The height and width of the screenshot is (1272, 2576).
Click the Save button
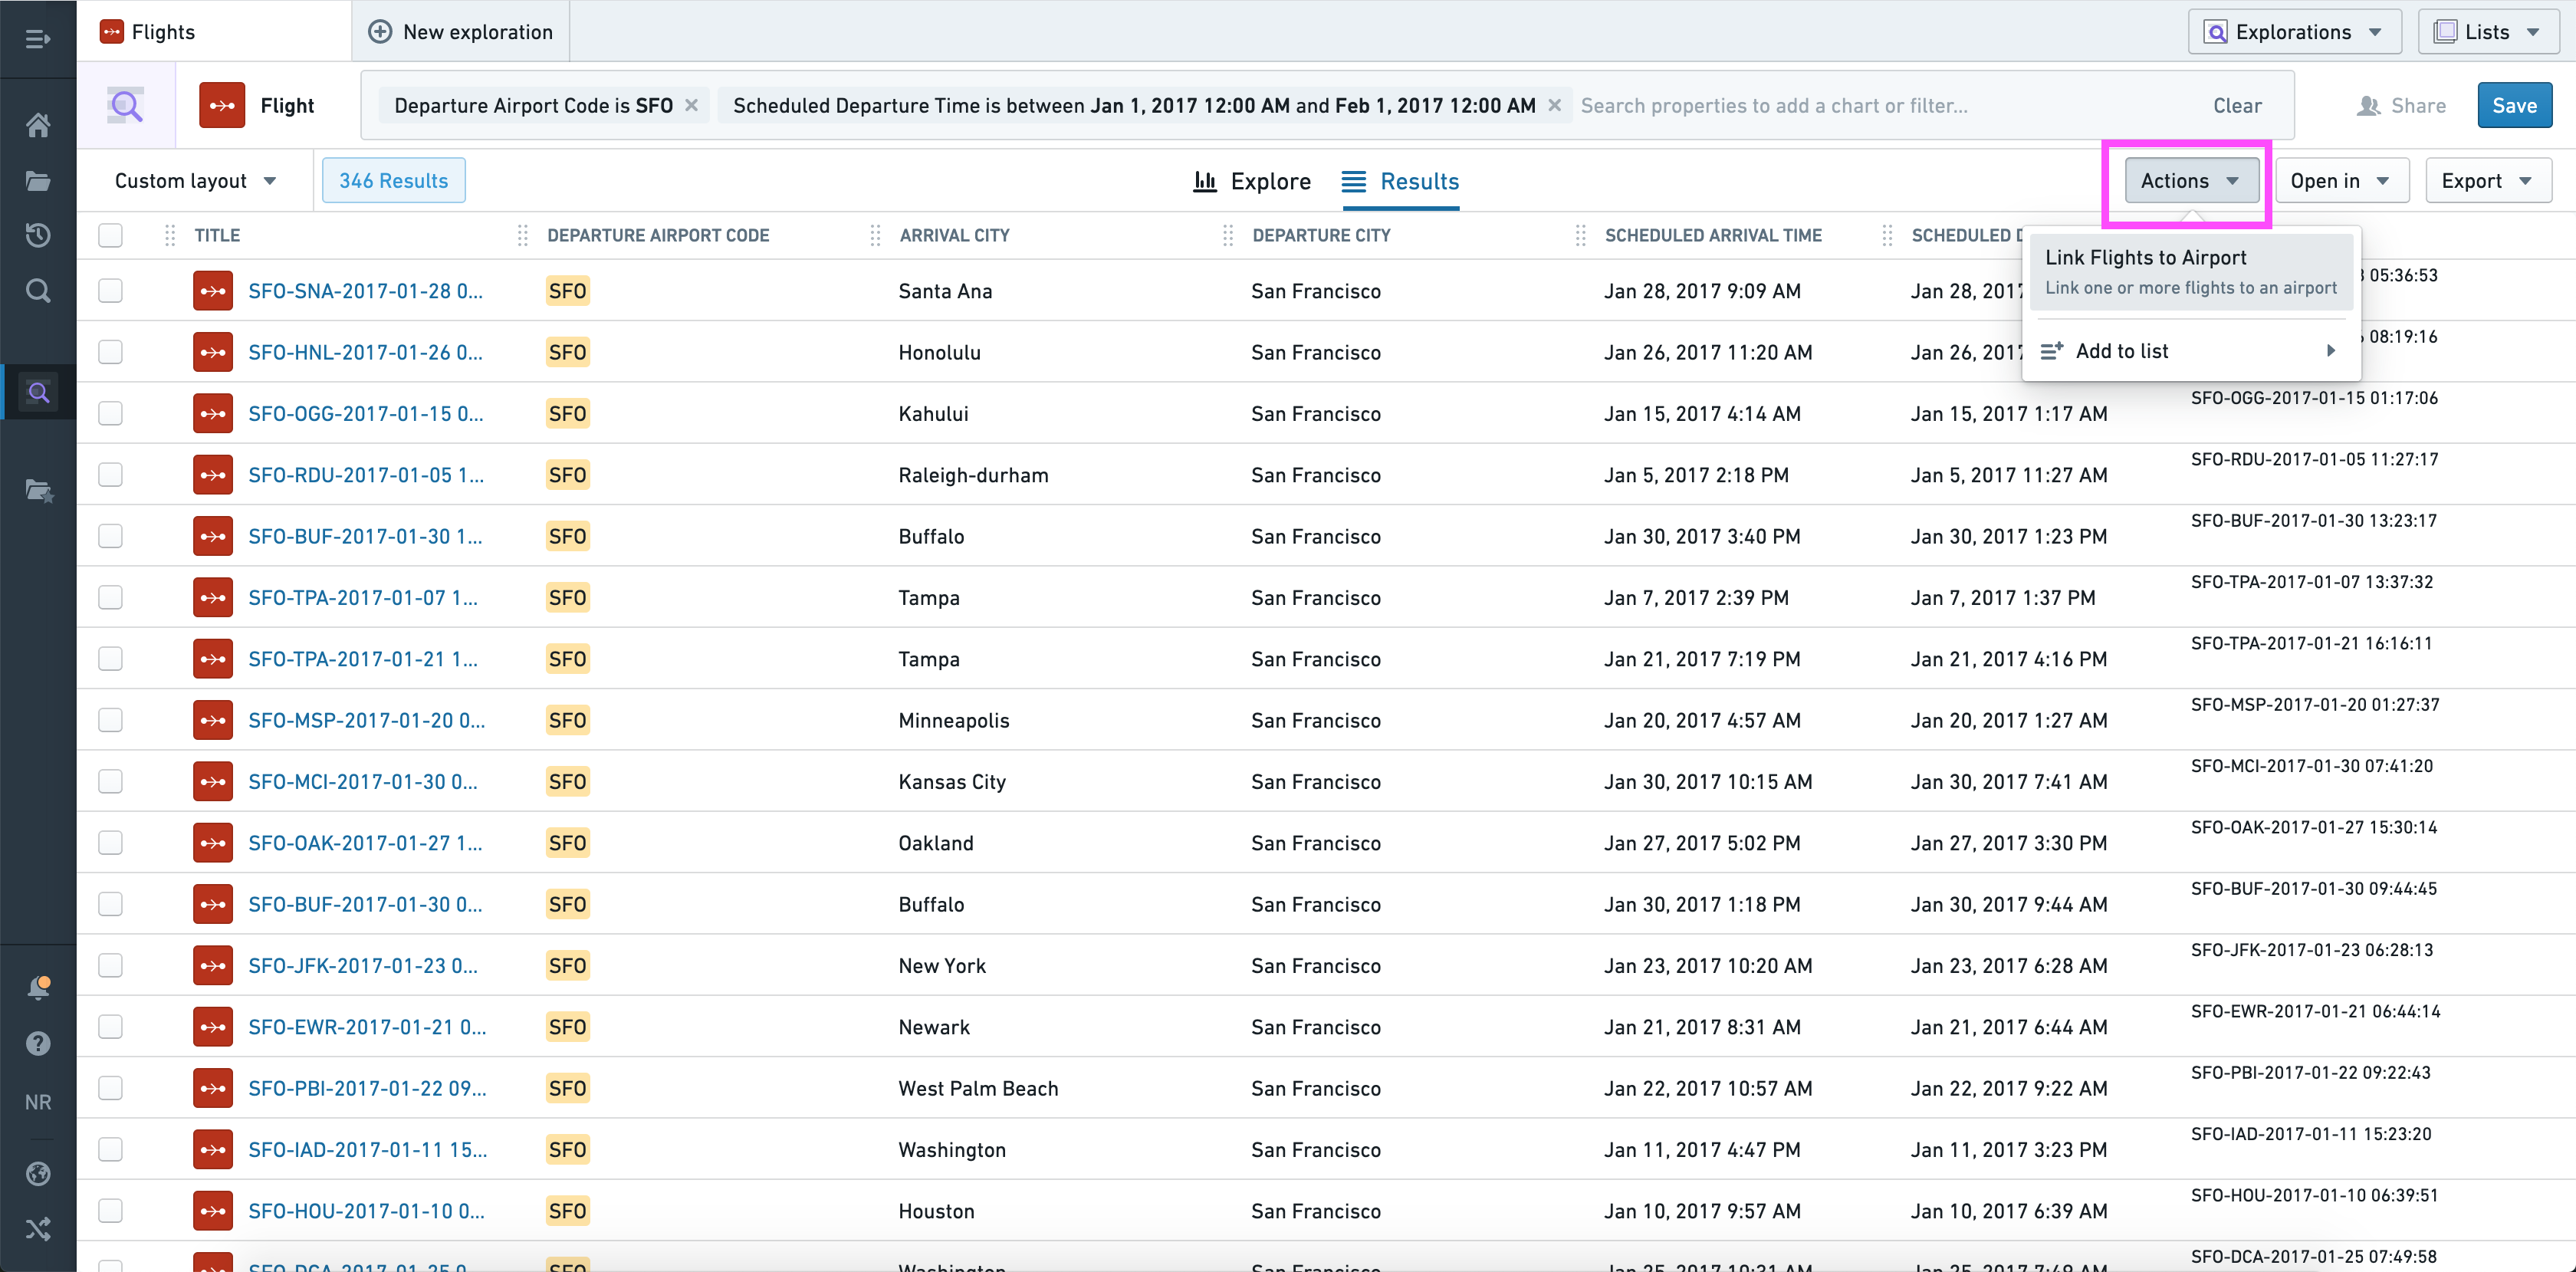pyautogui.click(x=2514, y=105)
